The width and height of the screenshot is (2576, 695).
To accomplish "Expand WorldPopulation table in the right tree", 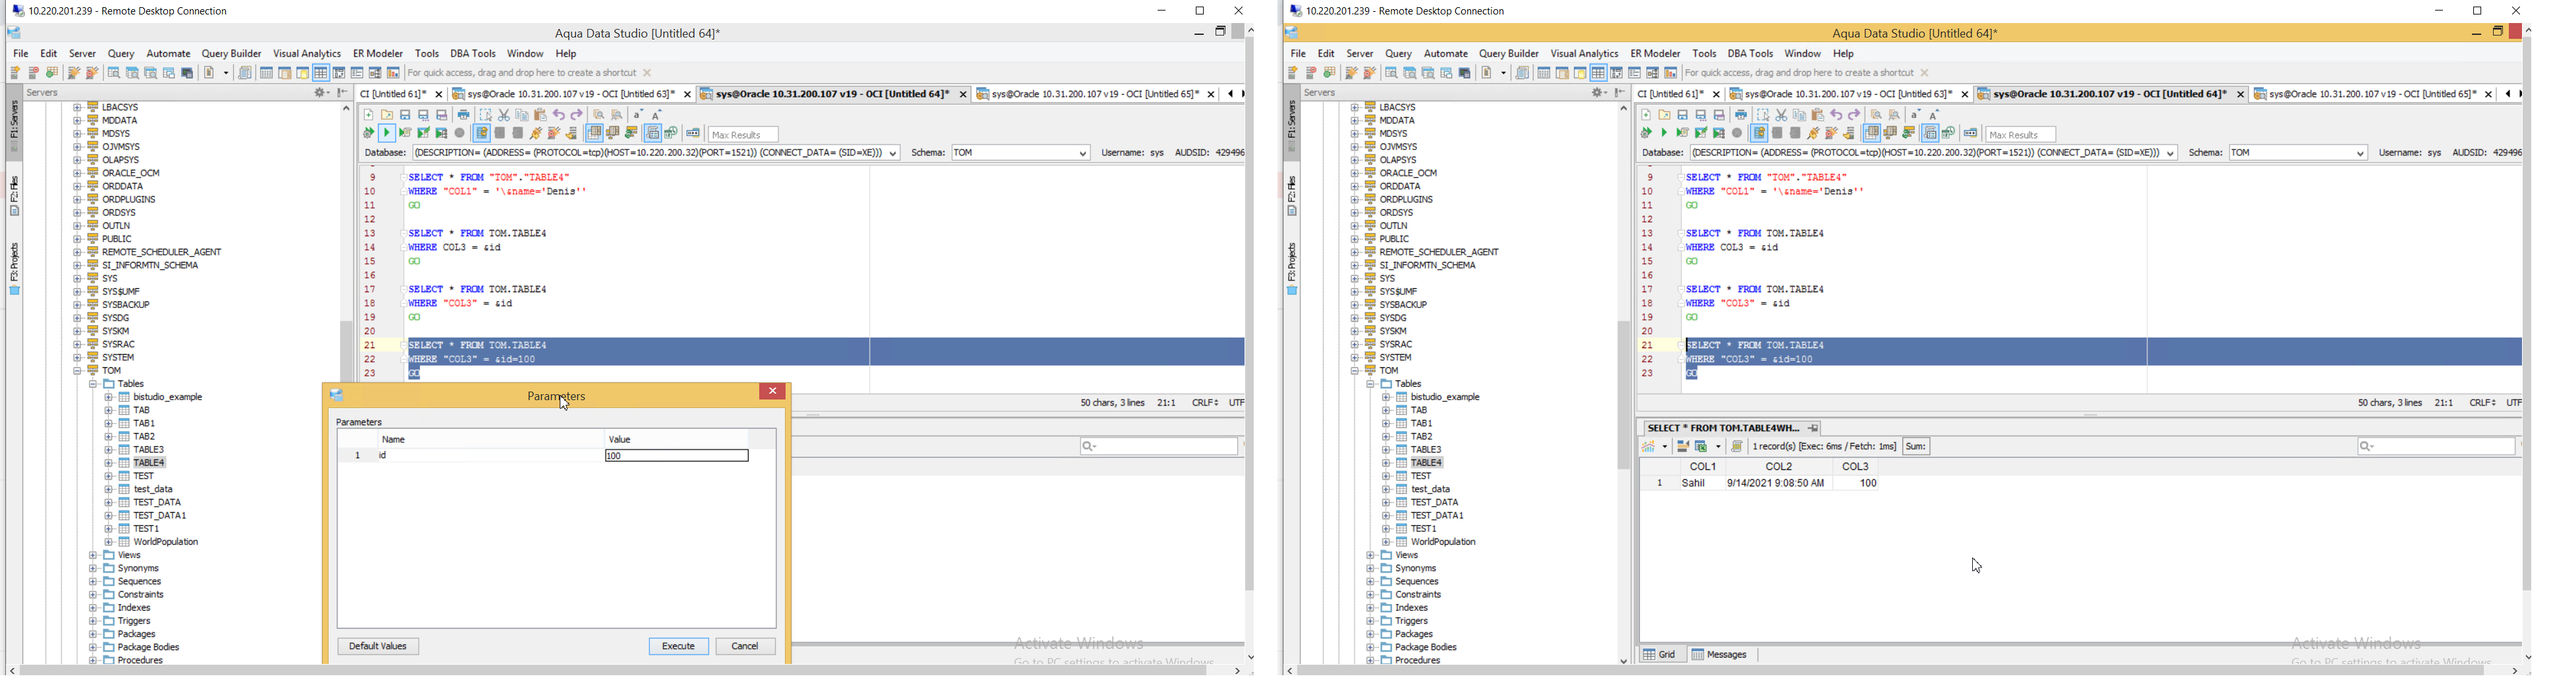I will coord(1387,542).
